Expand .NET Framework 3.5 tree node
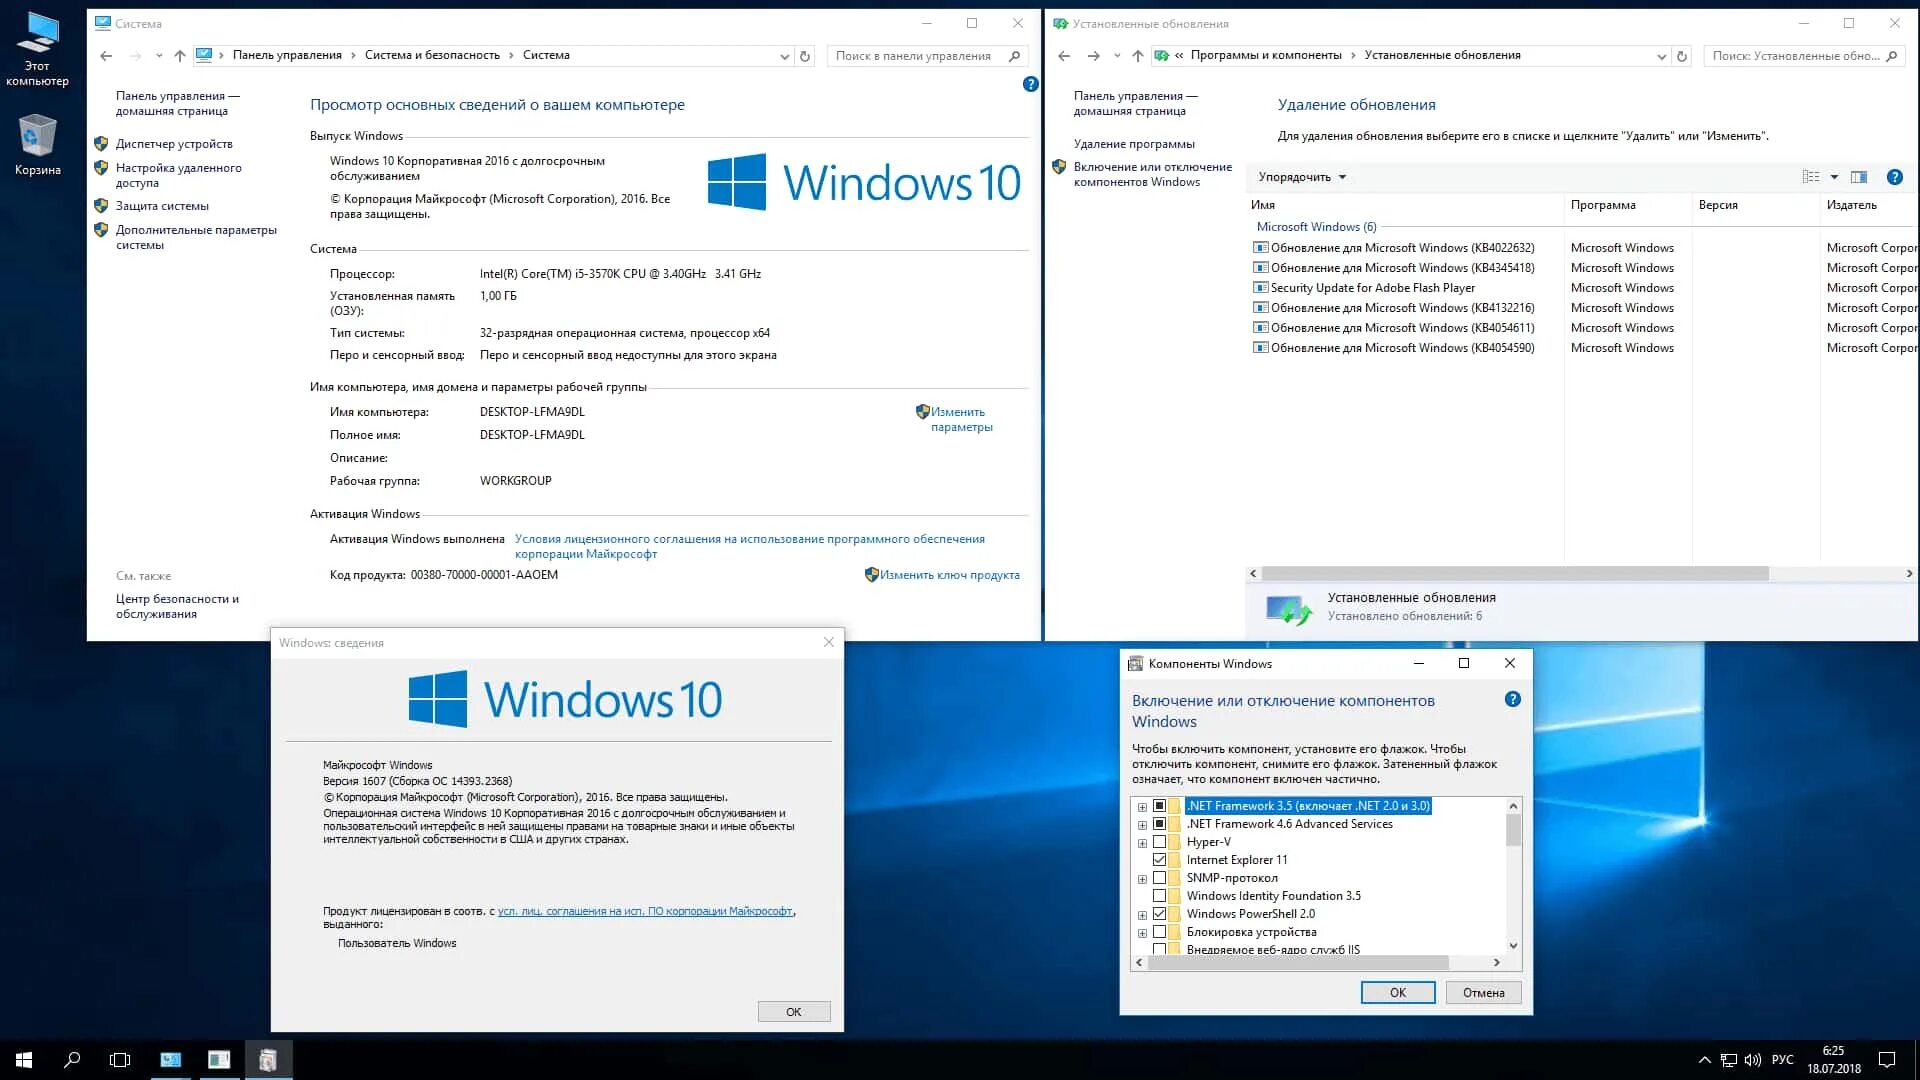The image size is (1920, 1080). tap(1142, 807)
